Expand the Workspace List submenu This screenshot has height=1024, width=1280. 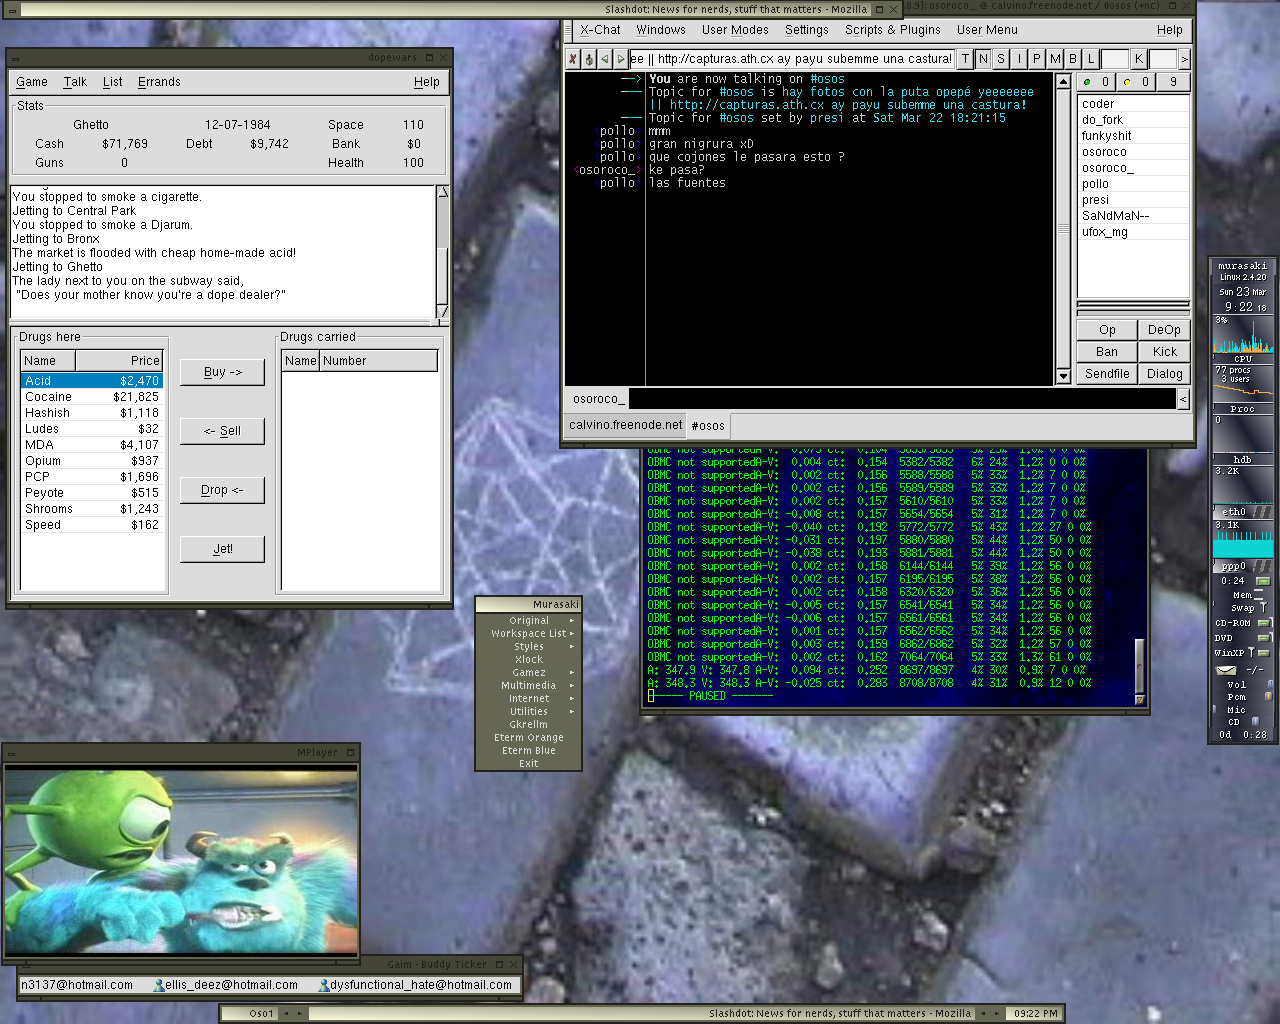528,633
